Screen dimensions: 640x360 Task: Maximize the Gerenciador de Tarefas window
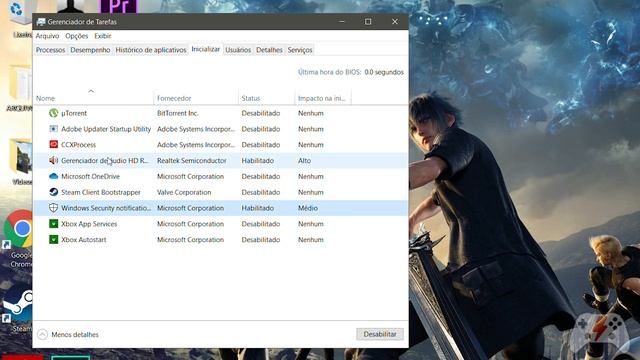(368, 22)
